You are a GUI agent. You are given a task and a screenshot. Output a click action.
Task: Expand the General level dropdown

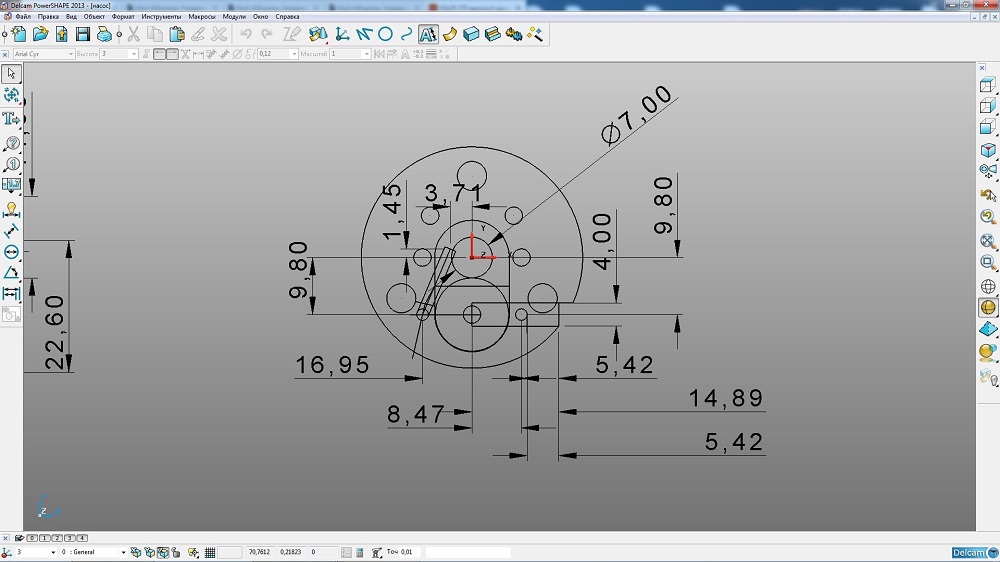pos(124,552)
